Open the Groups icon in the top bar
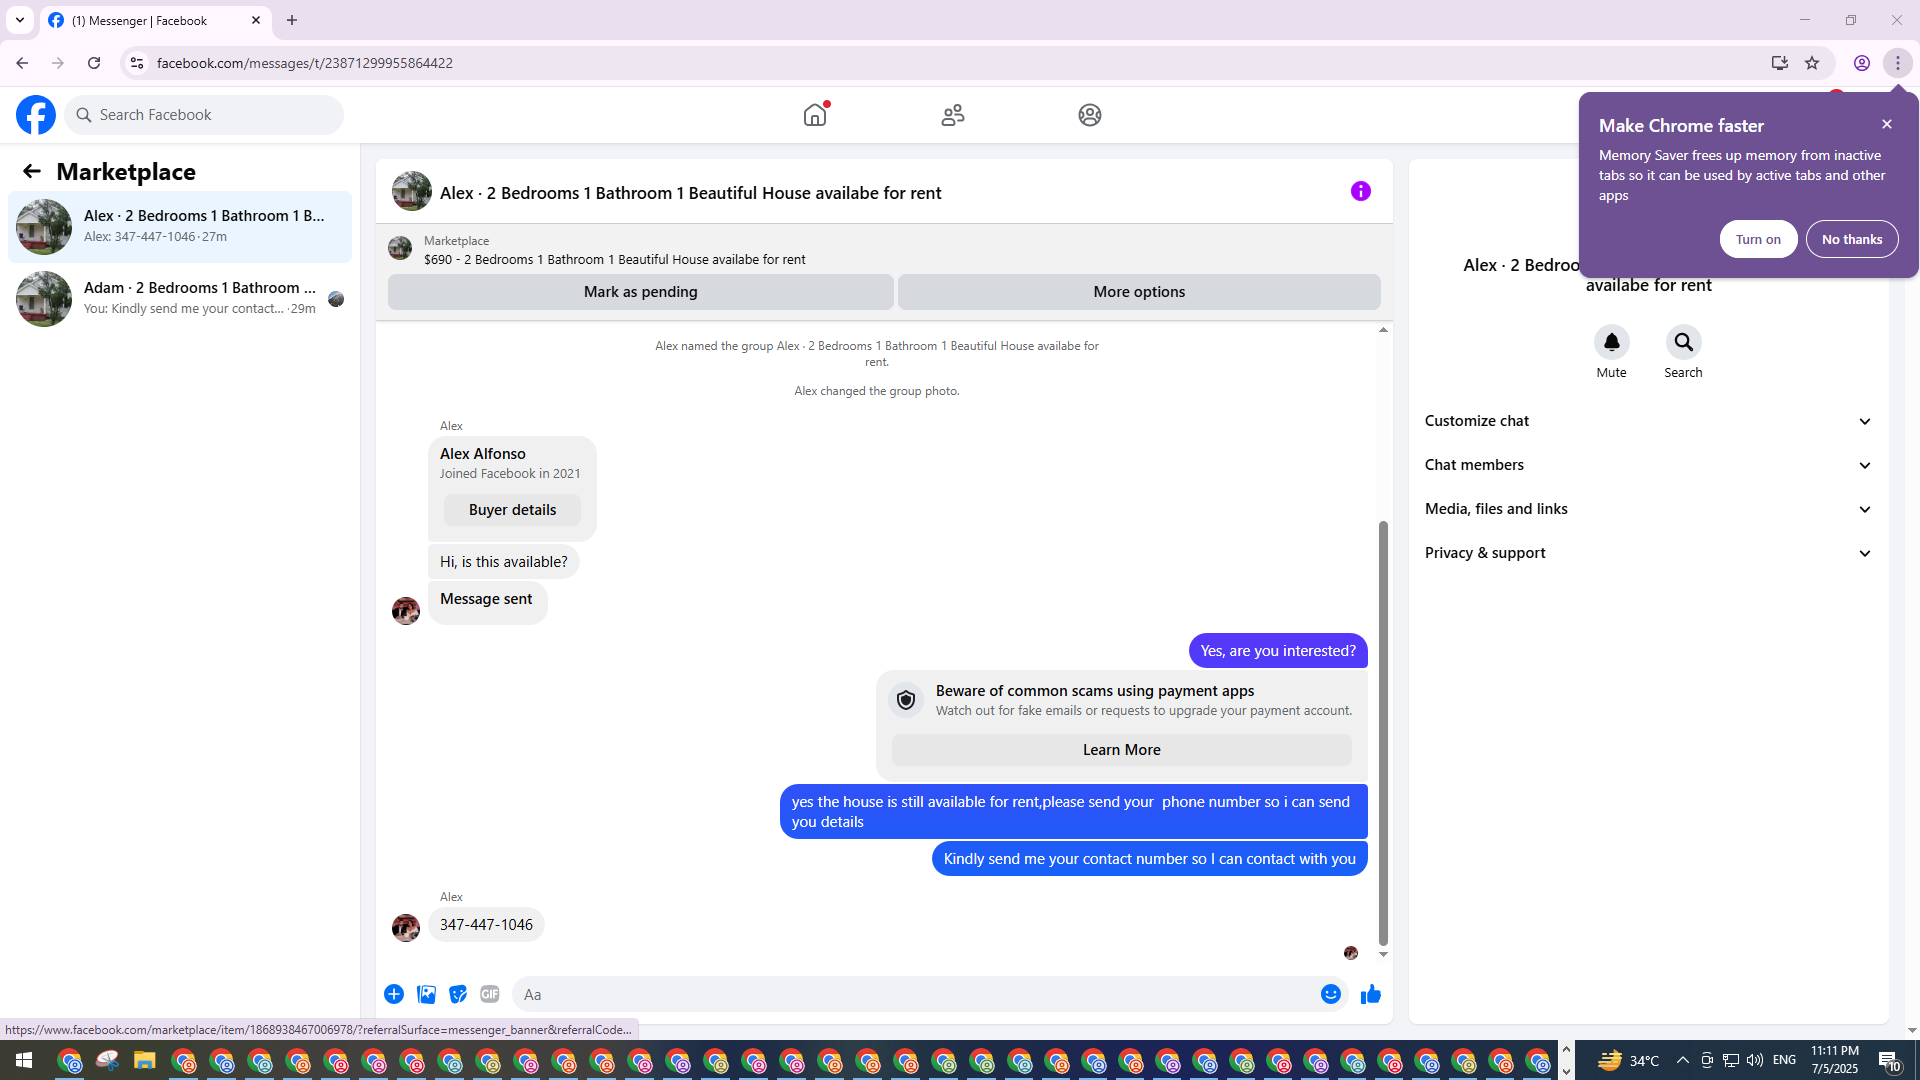 click(1089, 115)
